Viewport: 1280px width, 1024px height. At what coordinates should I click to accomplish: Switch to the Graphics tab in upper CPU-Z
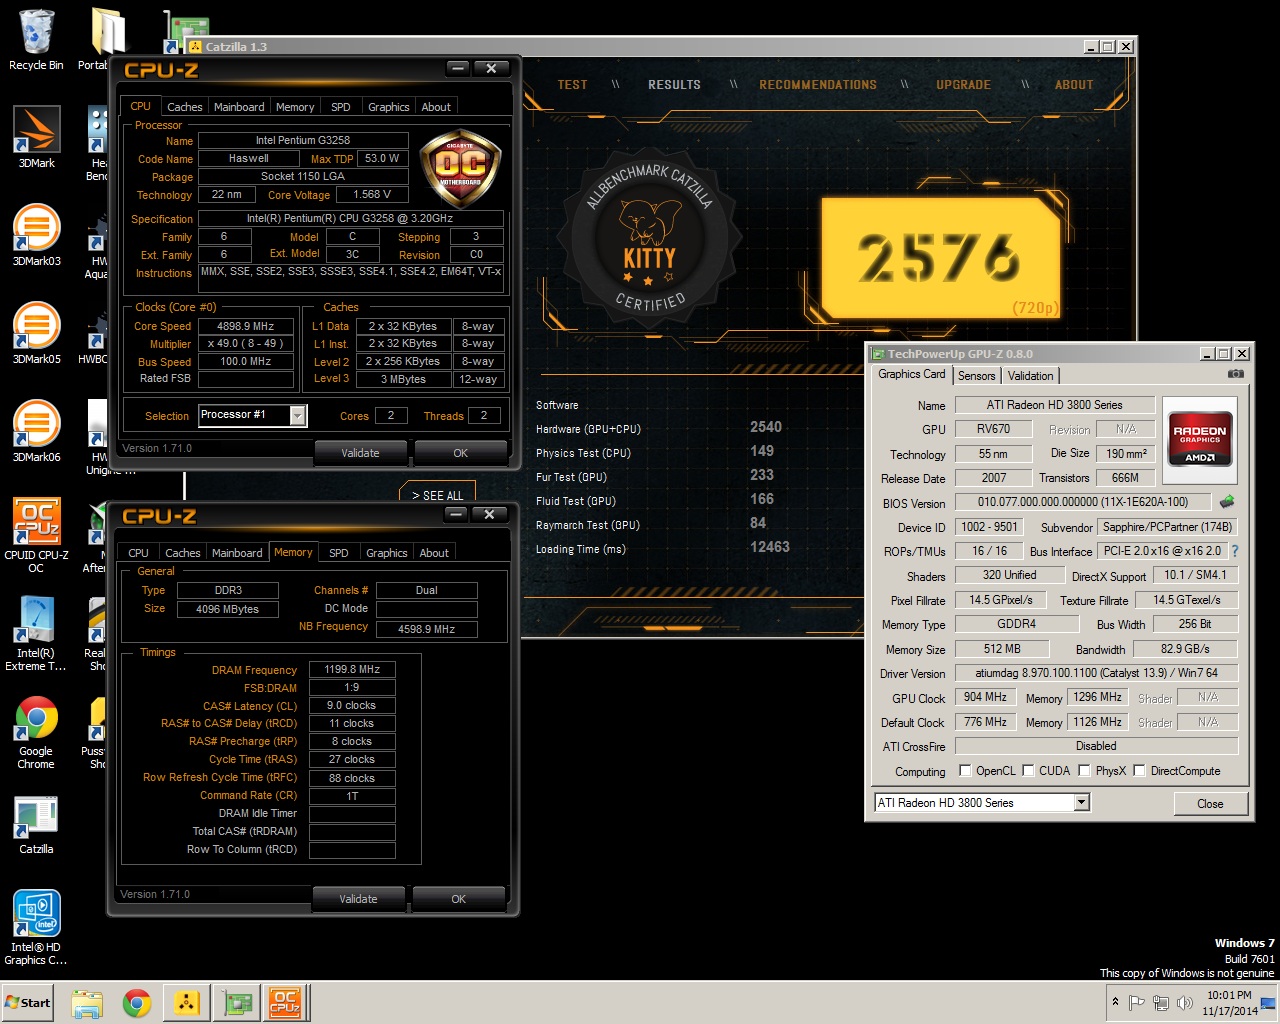(388, 107)
